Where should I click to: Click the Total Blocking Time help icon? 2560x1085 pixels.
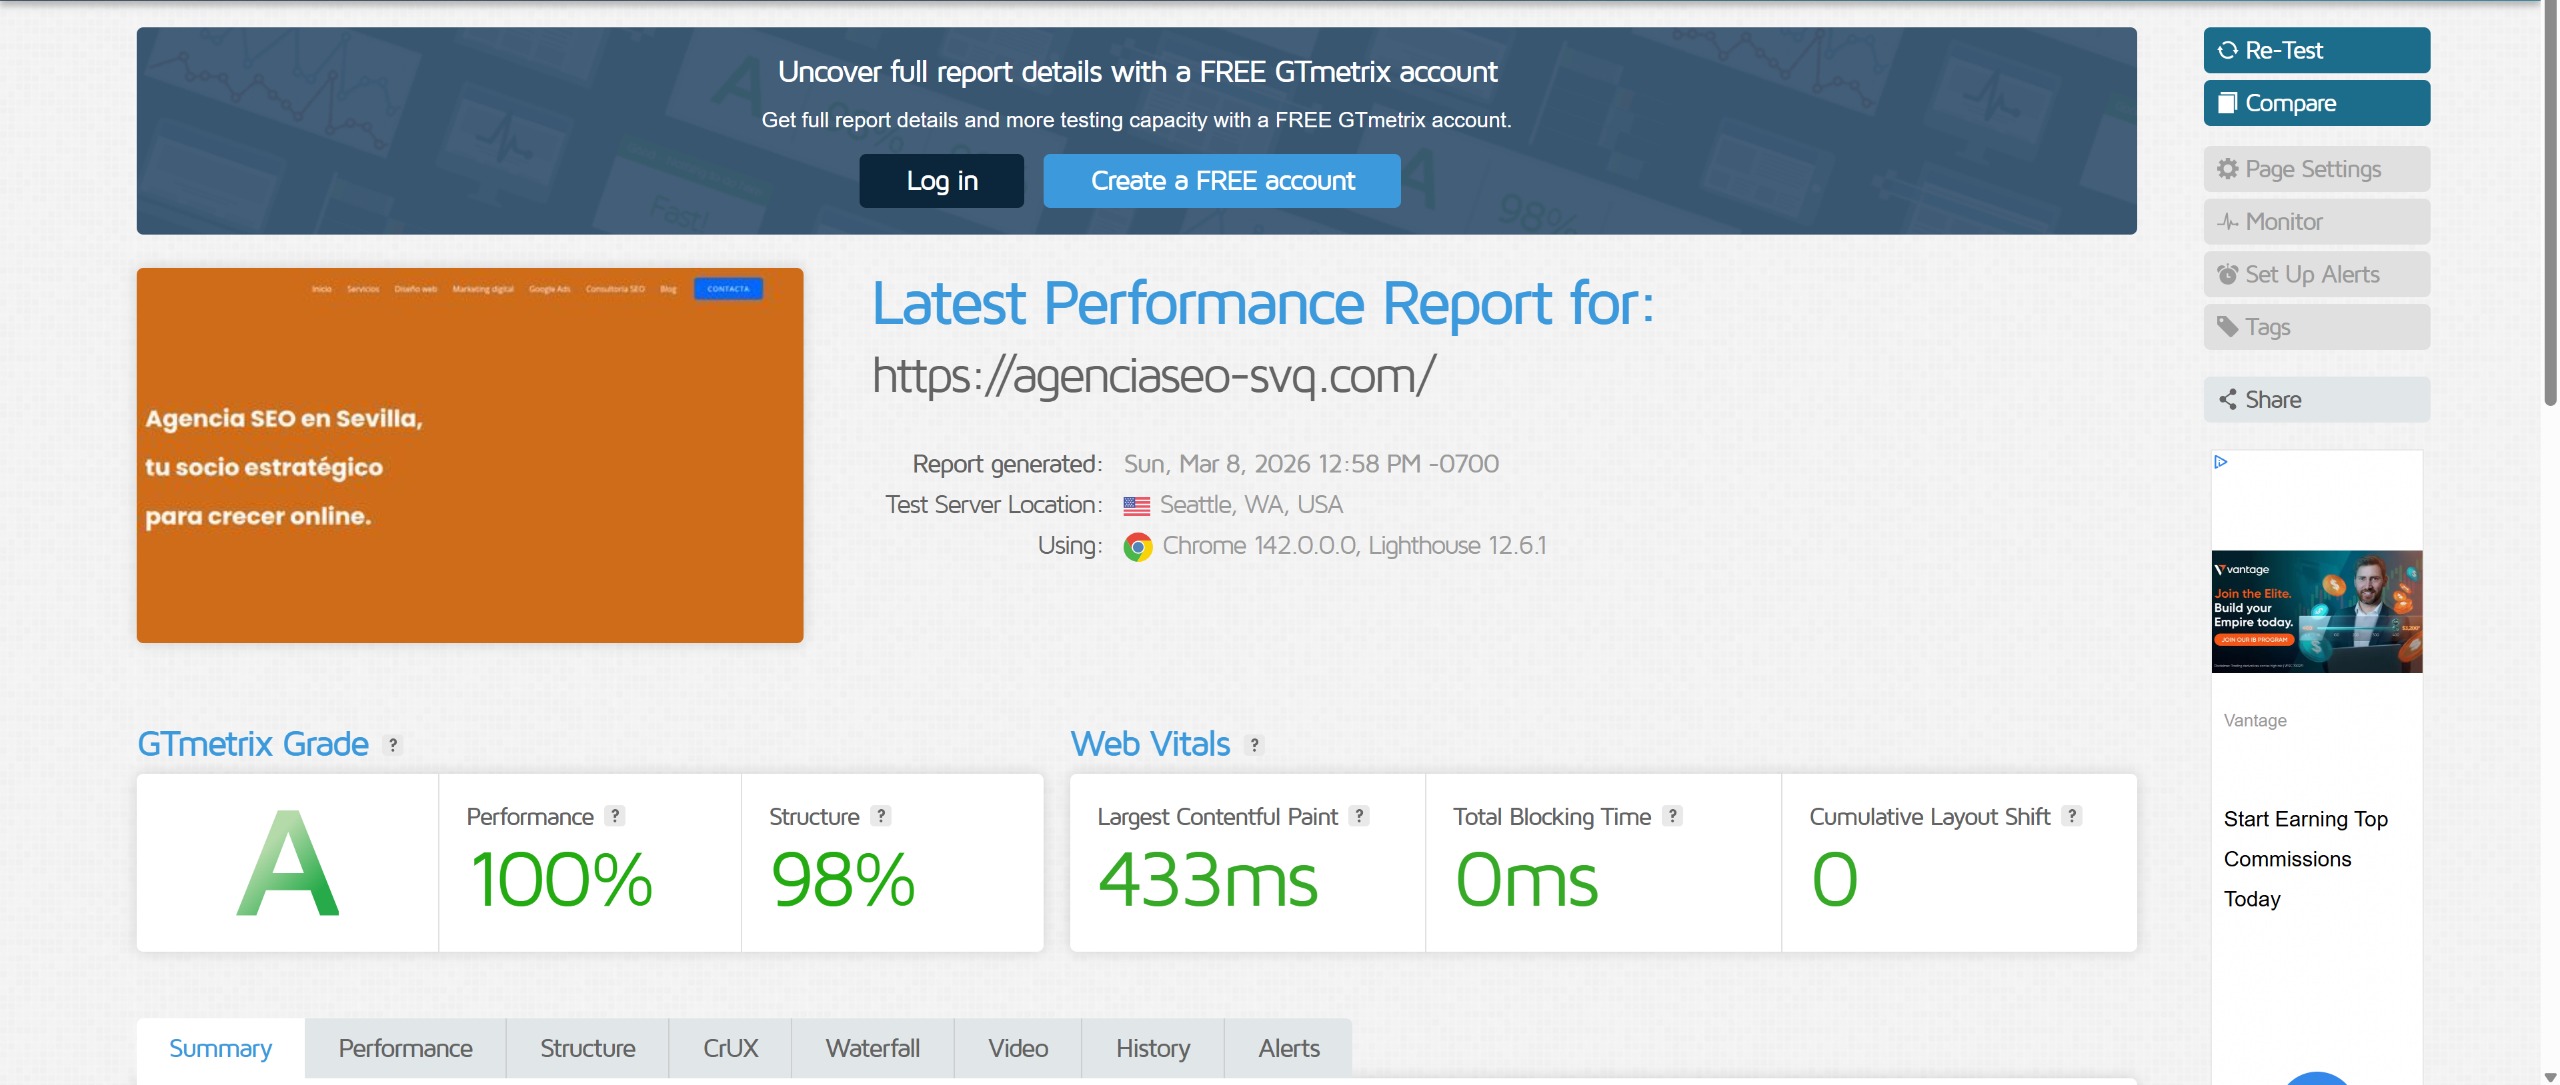[1672, 816]
